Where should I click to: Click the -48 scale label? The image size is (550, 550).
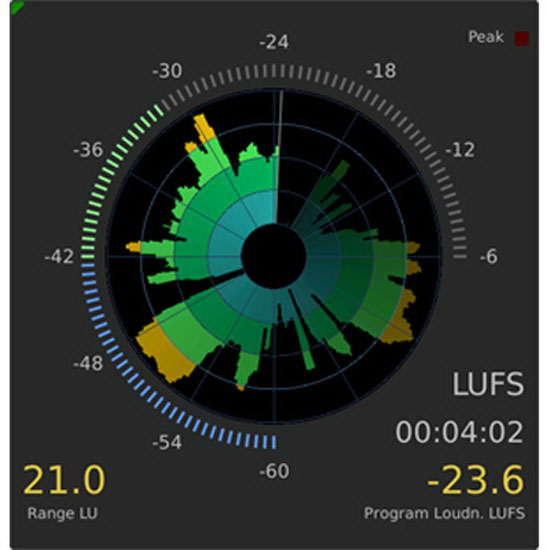click(88, 363)
